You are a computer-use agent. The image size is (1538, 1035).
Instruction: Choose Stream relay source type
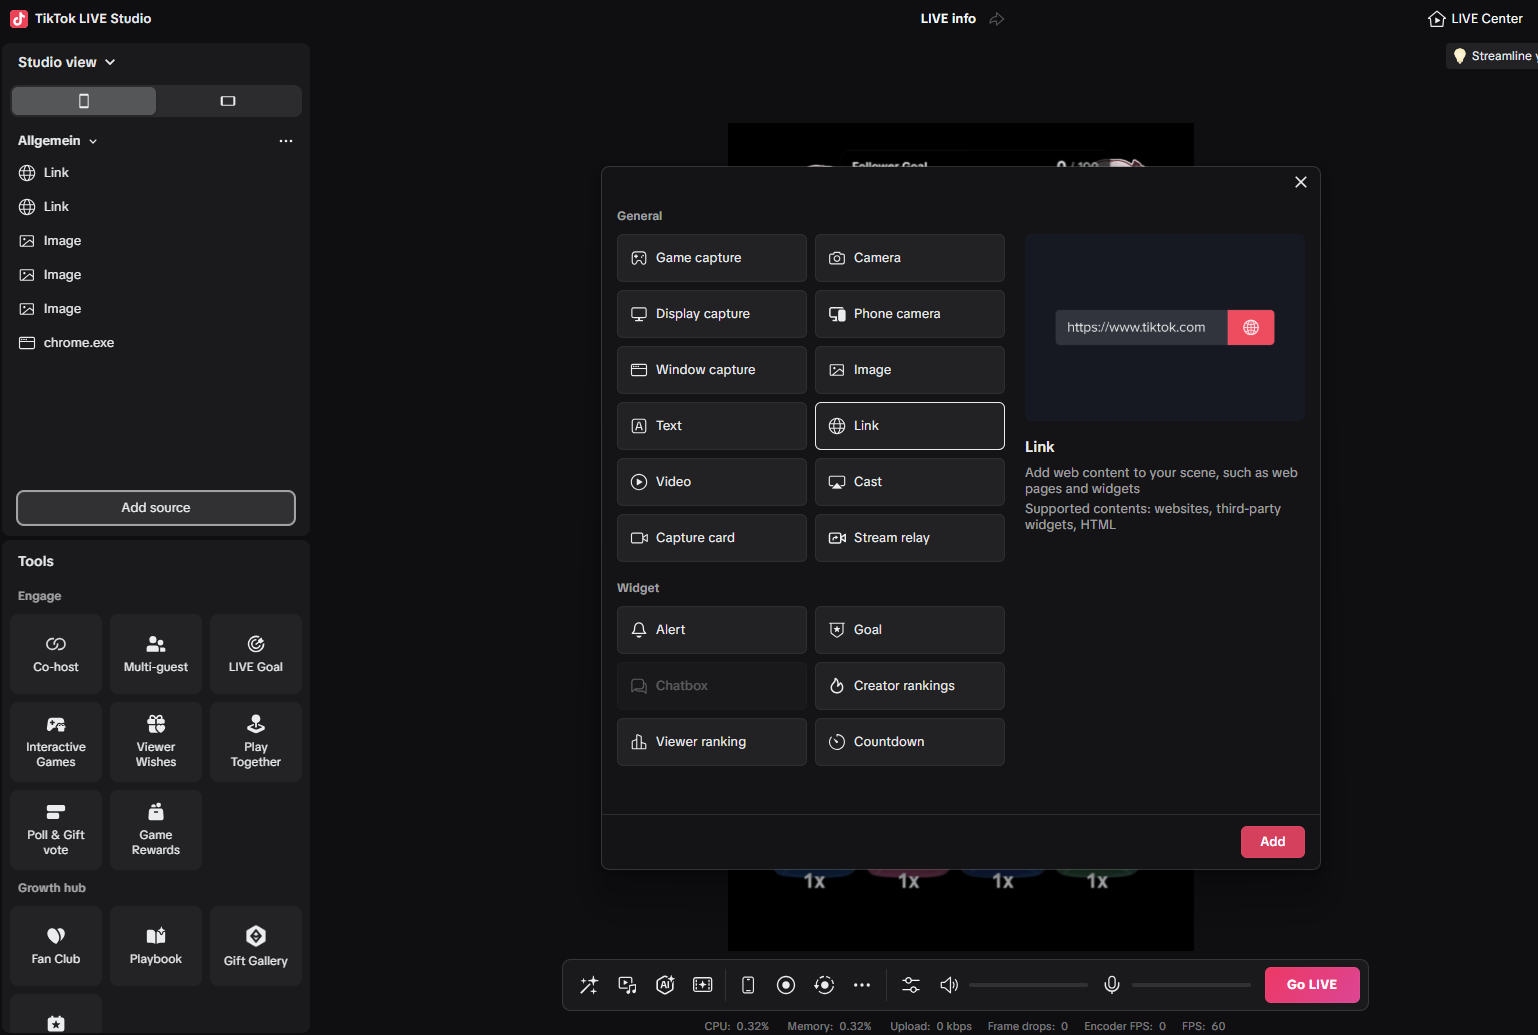910,538
